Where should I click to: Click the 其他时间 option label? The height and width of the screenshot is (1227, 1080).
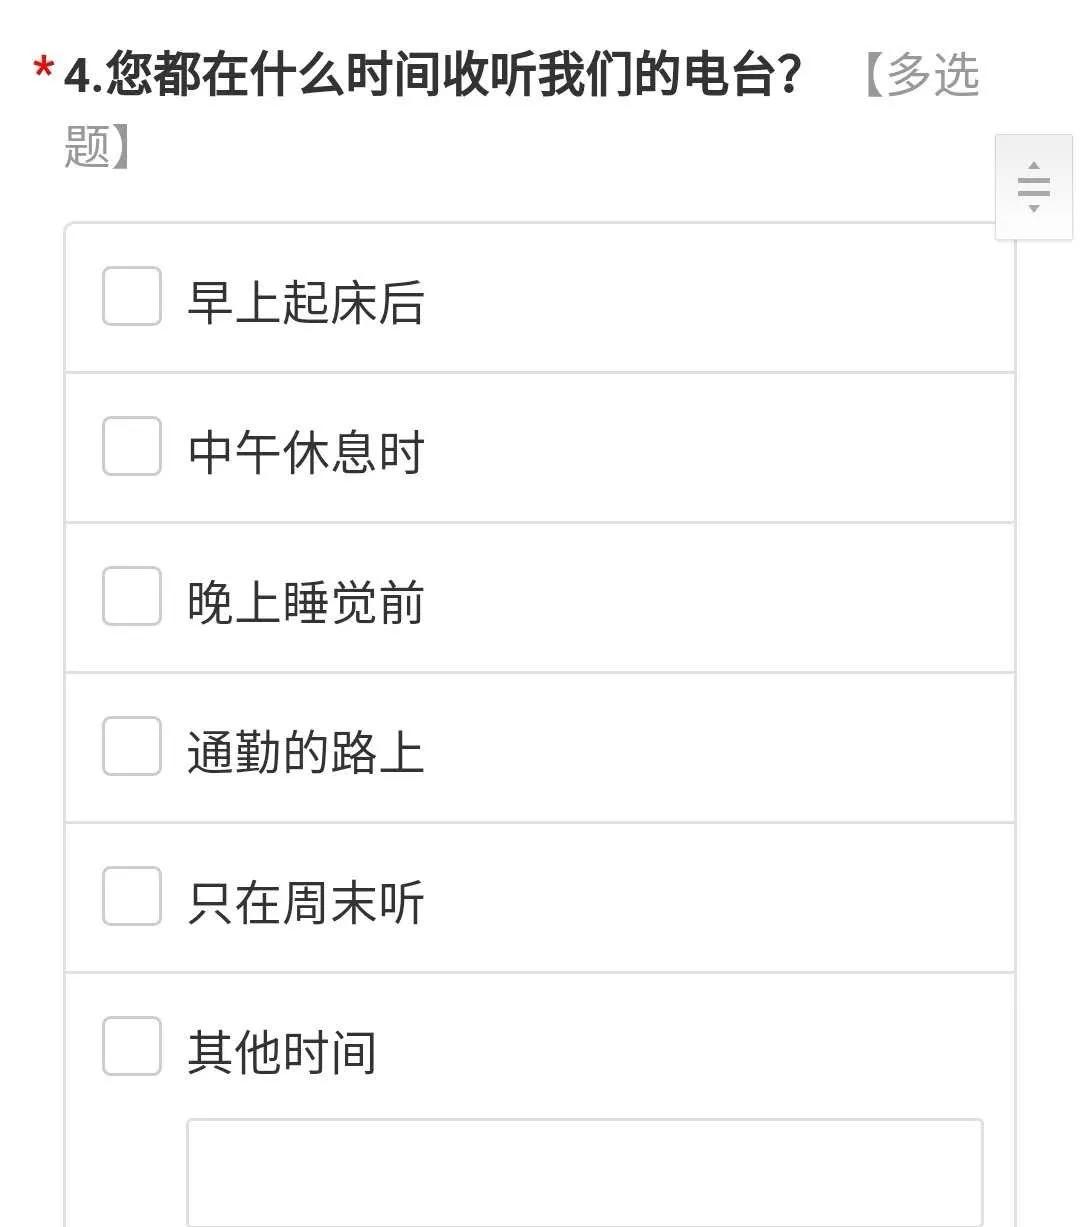(x=282, y=1052)
